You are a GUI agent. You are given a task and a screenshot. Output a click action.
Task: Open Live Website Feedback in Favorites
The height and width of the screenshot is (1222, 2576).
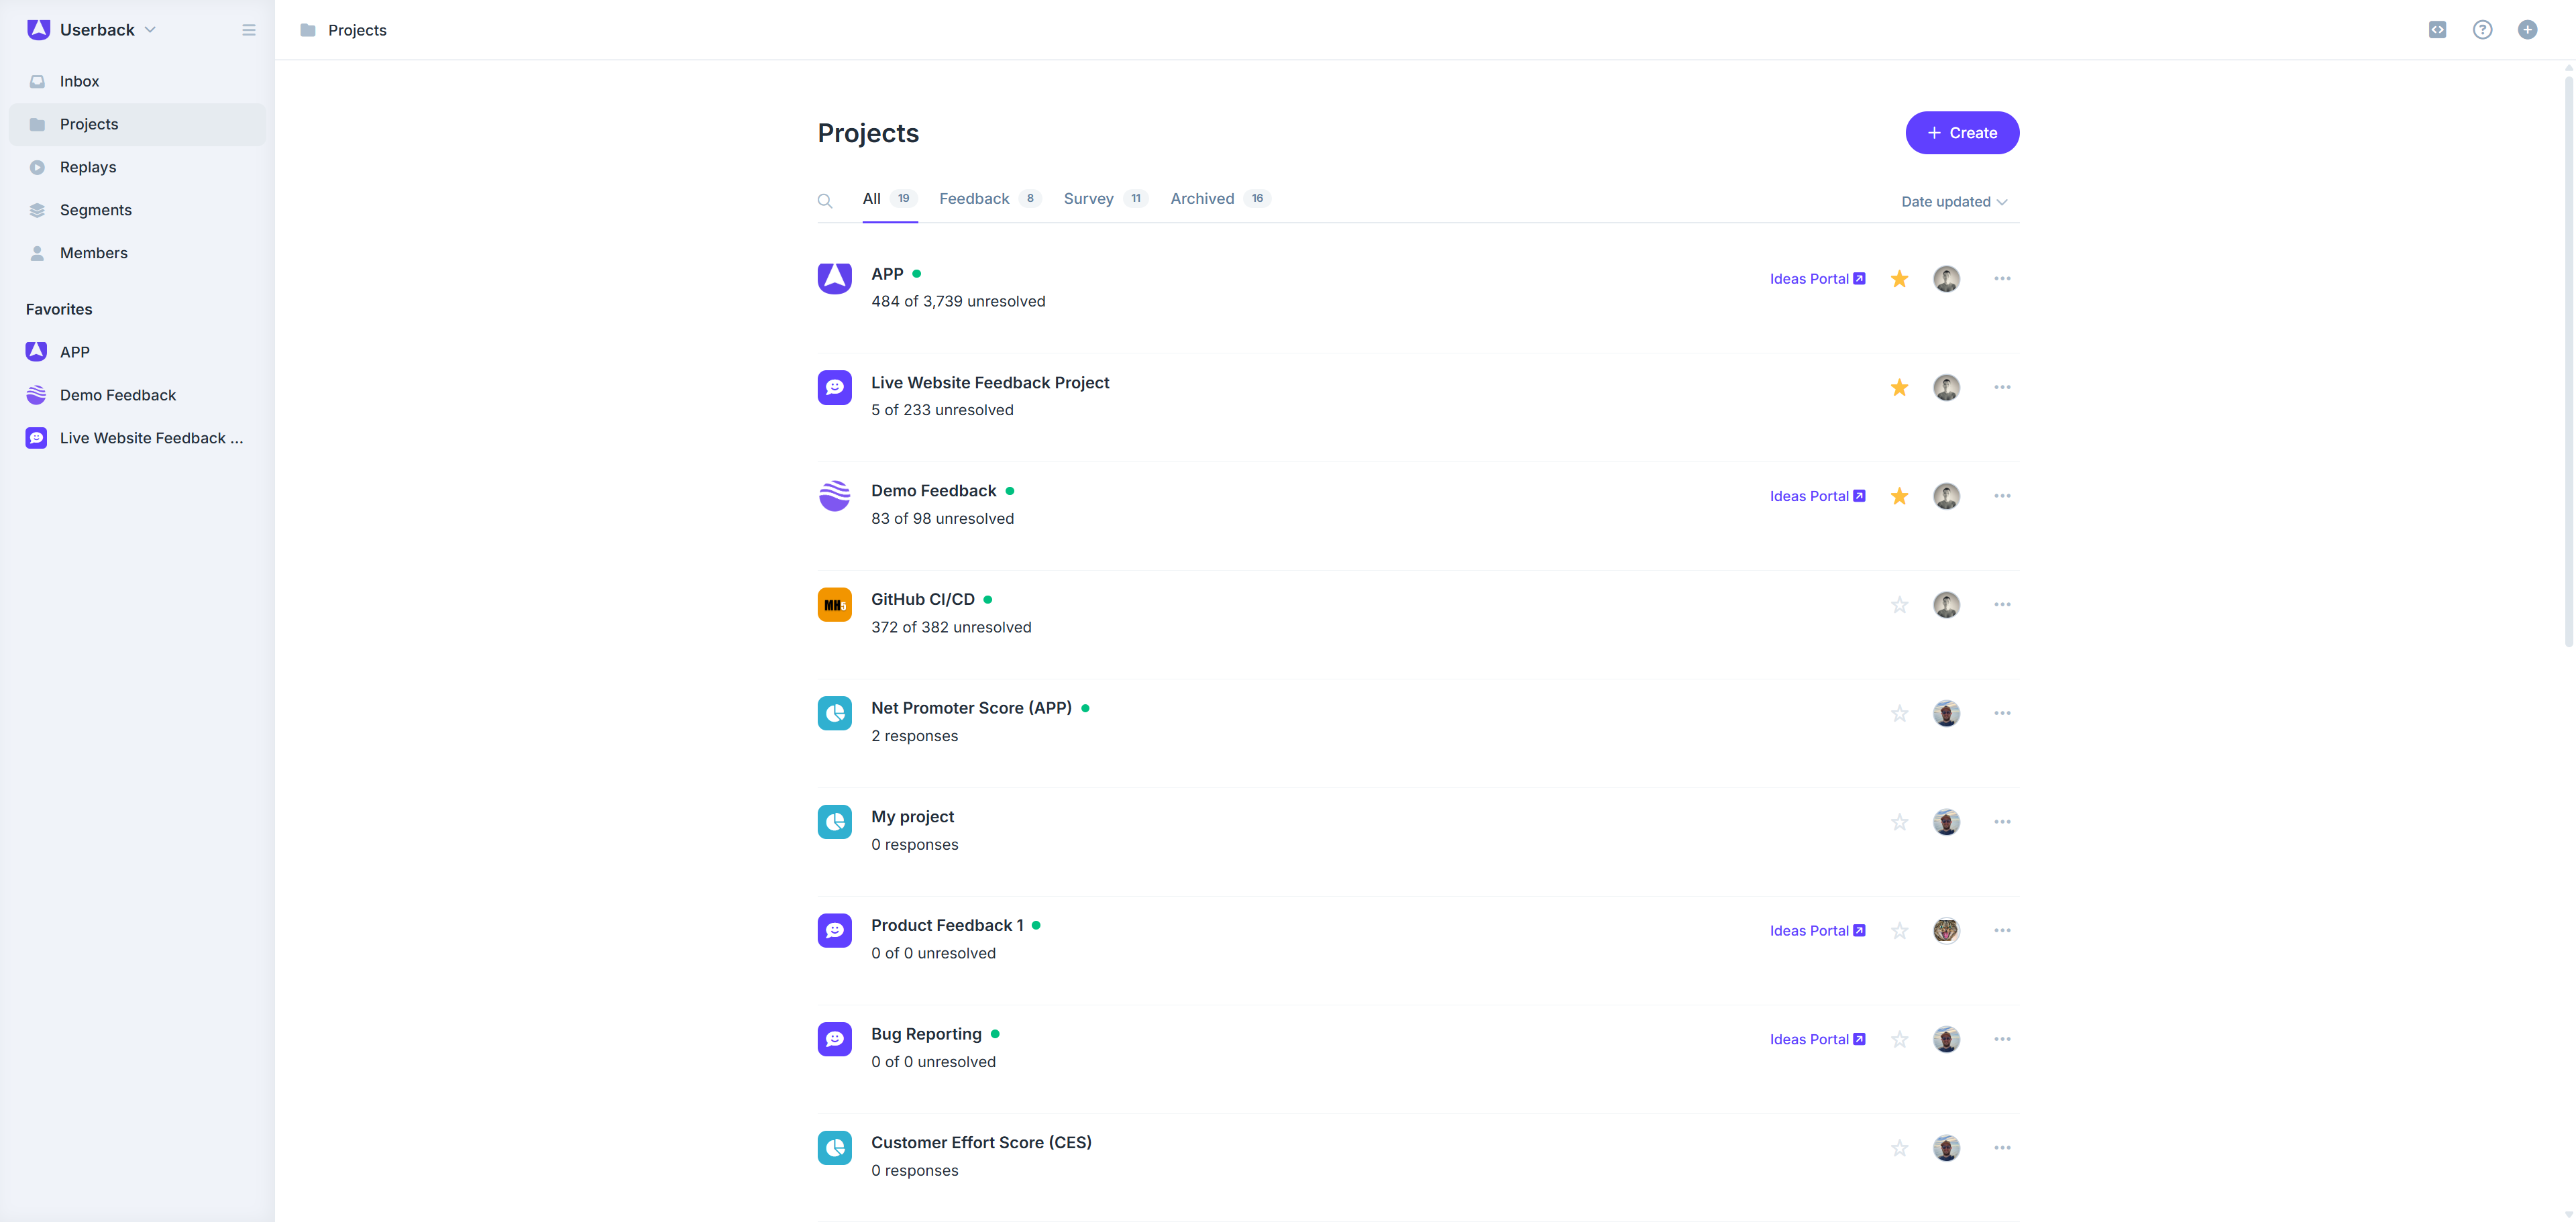(x=150, y=438)
